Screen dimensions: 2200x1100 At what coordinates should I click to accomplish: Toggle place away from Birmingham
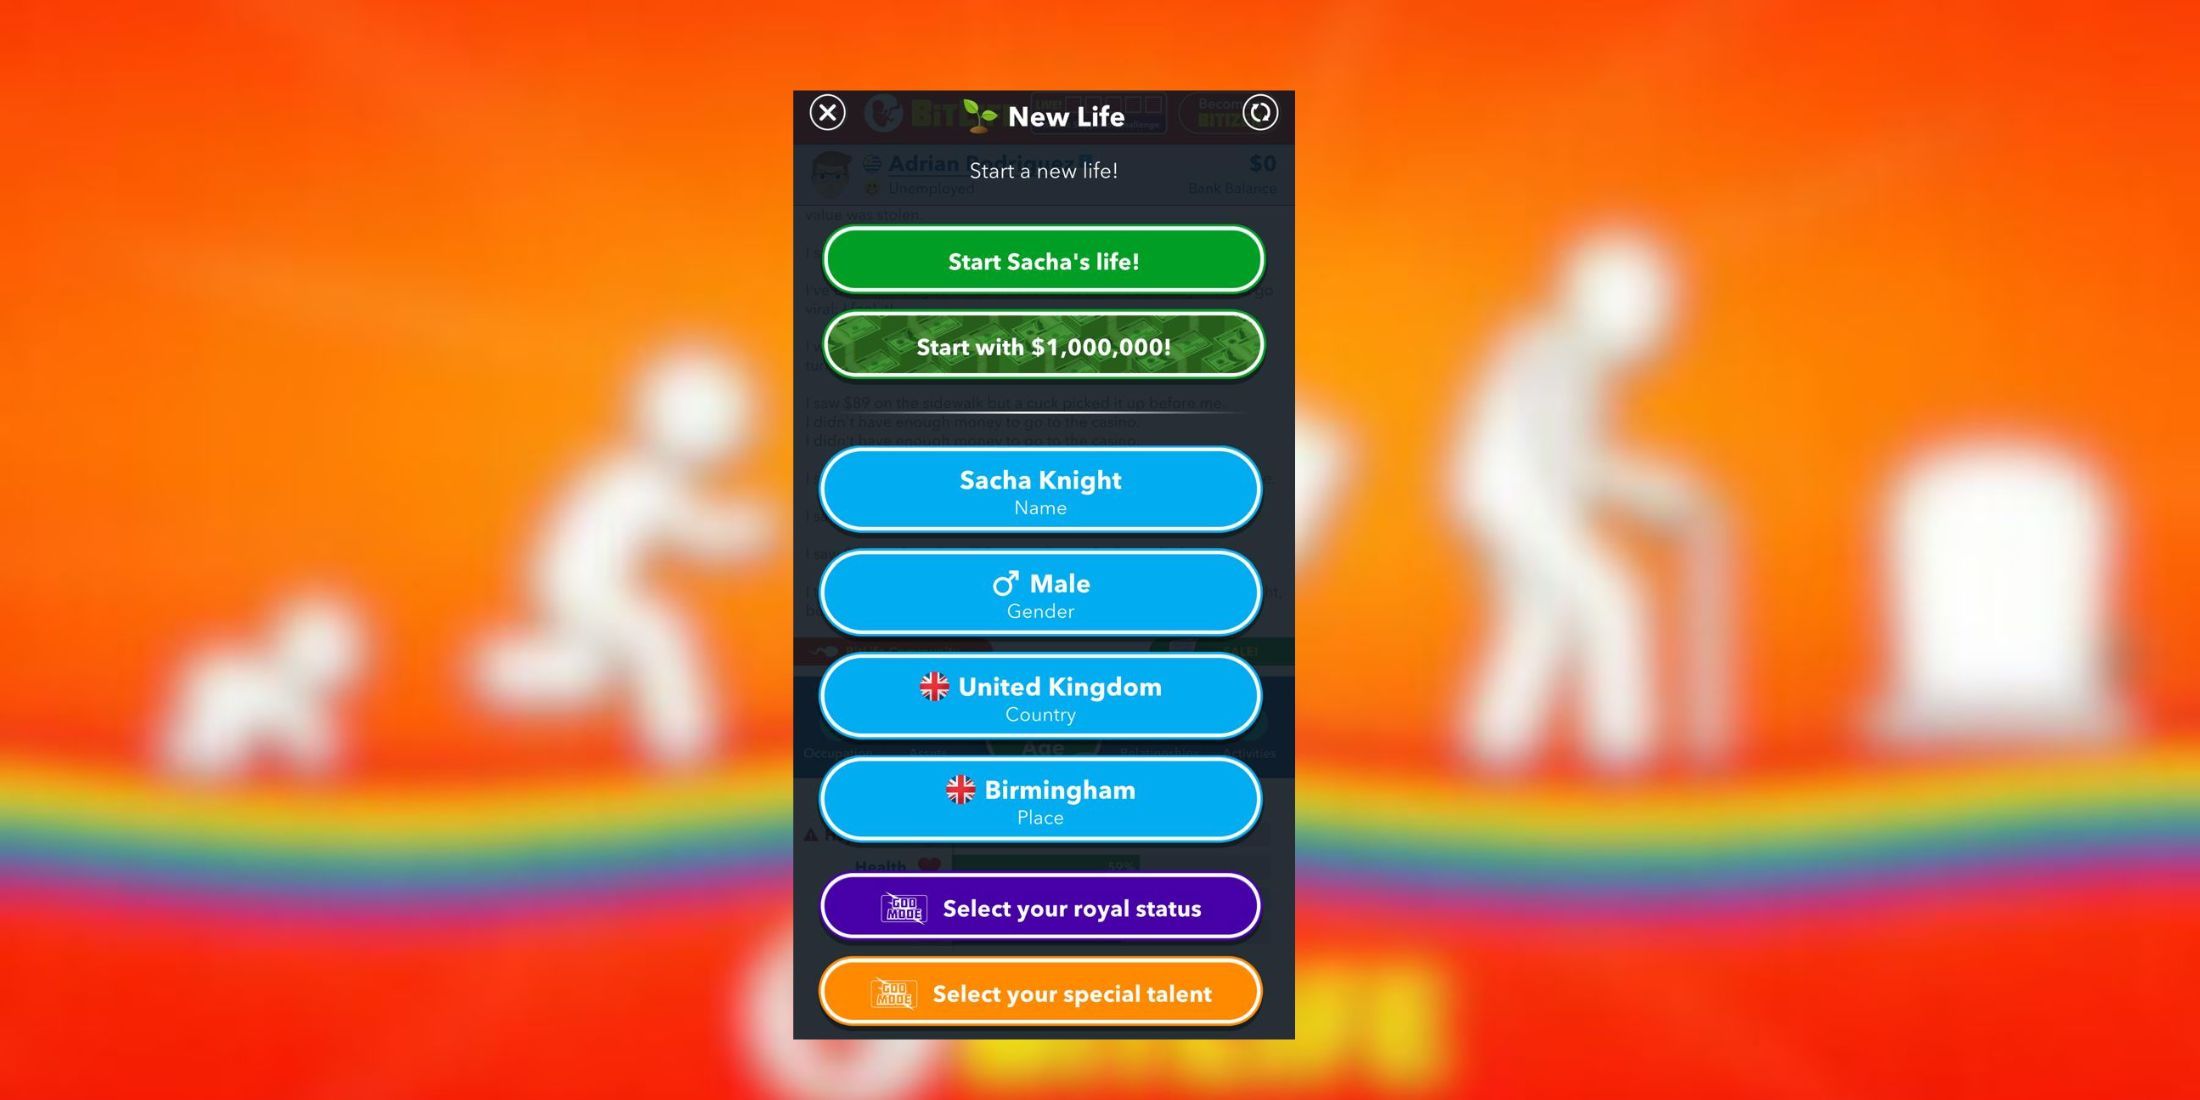1041,800
